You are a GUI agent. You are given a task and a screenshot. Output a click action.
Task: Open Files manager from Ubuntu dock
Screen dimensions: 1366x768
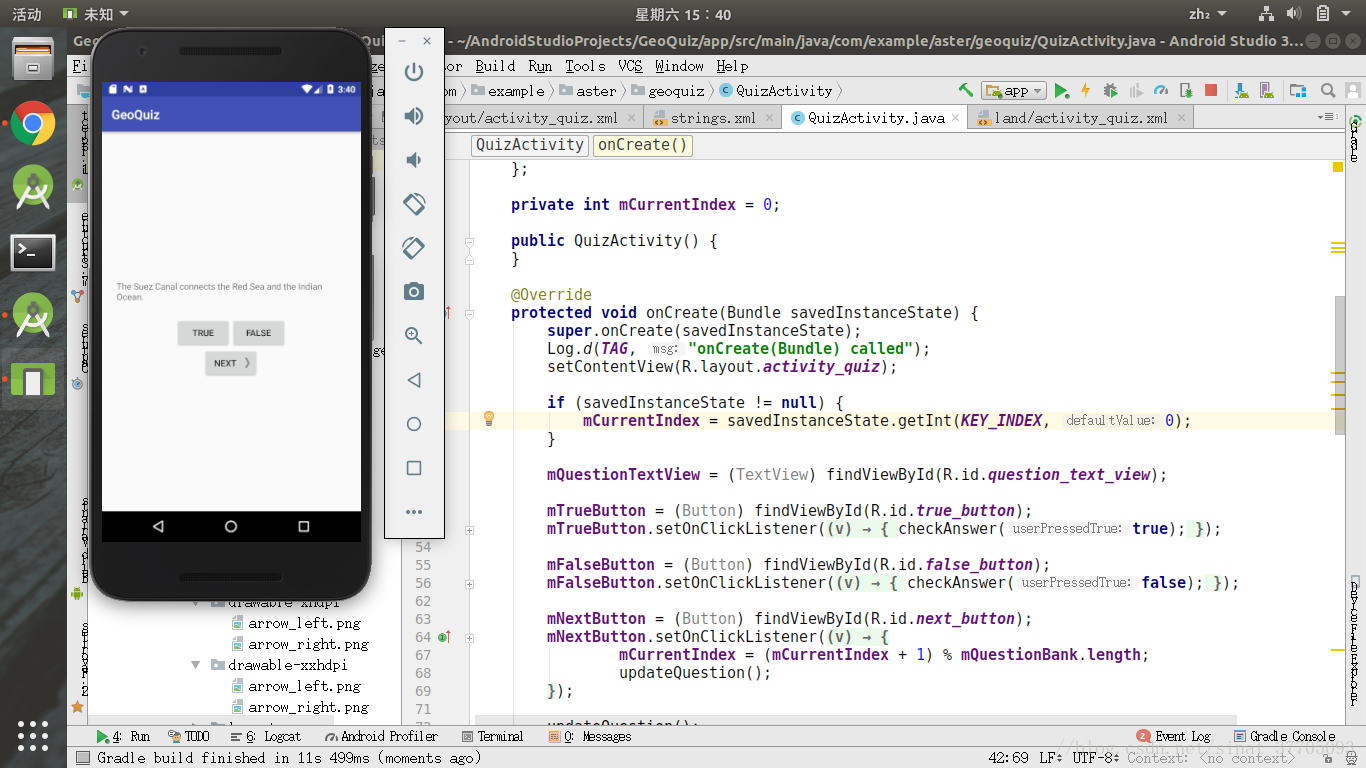pyautogui.click(x=33, y=59)
